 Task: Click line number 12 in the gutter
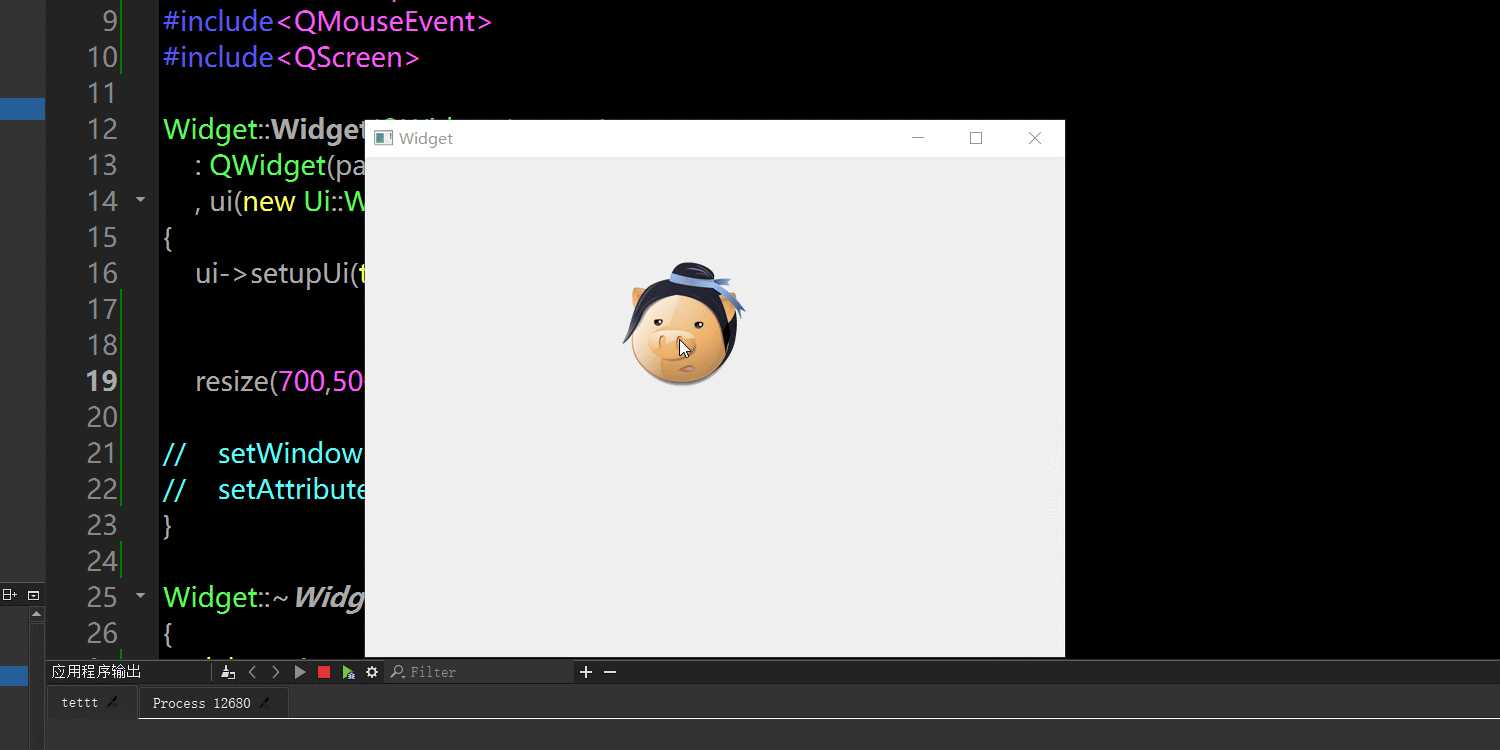[102, 129]
